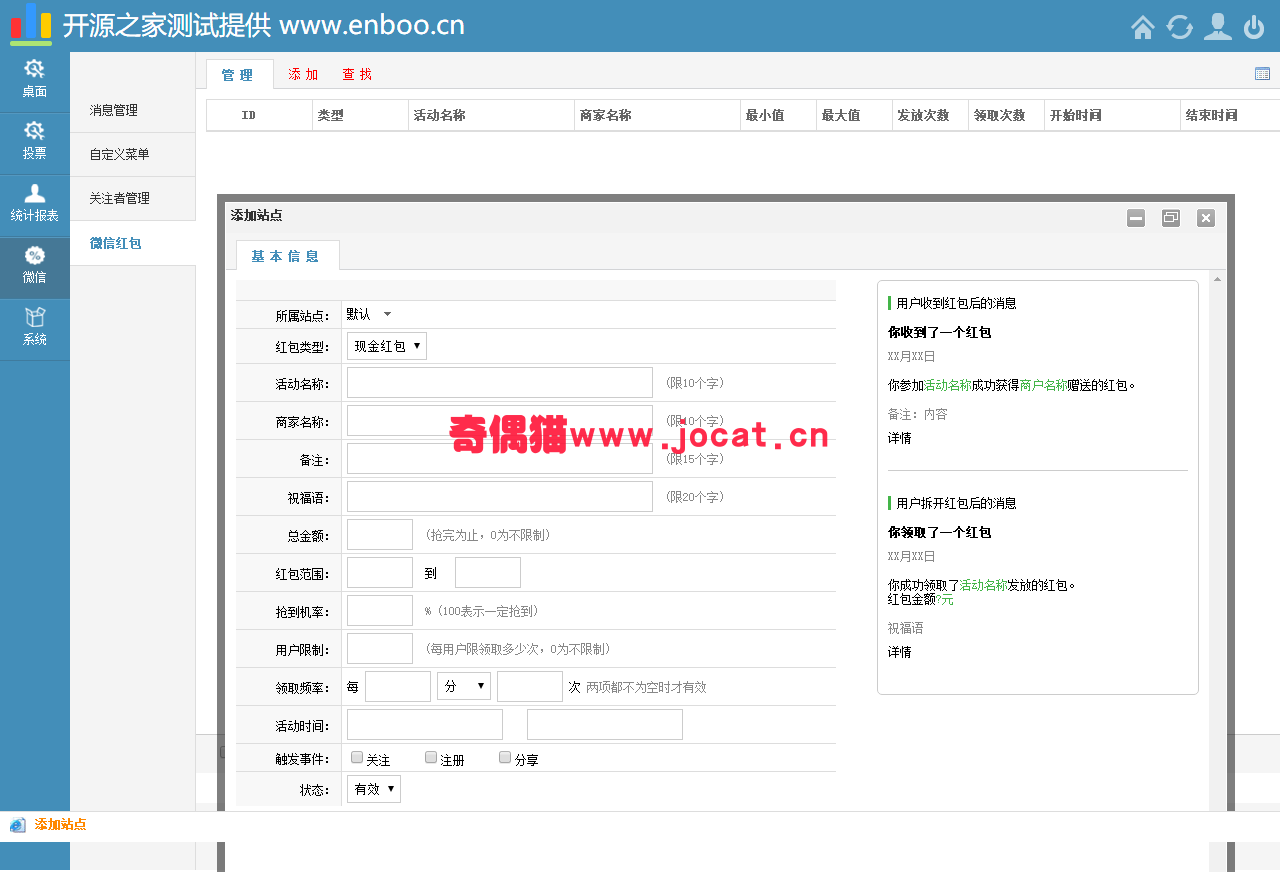Select the 基本信息 tab in dialog
Image resolution: width=1280 pixels, height=872 pixels.
[x=287, y=256]
